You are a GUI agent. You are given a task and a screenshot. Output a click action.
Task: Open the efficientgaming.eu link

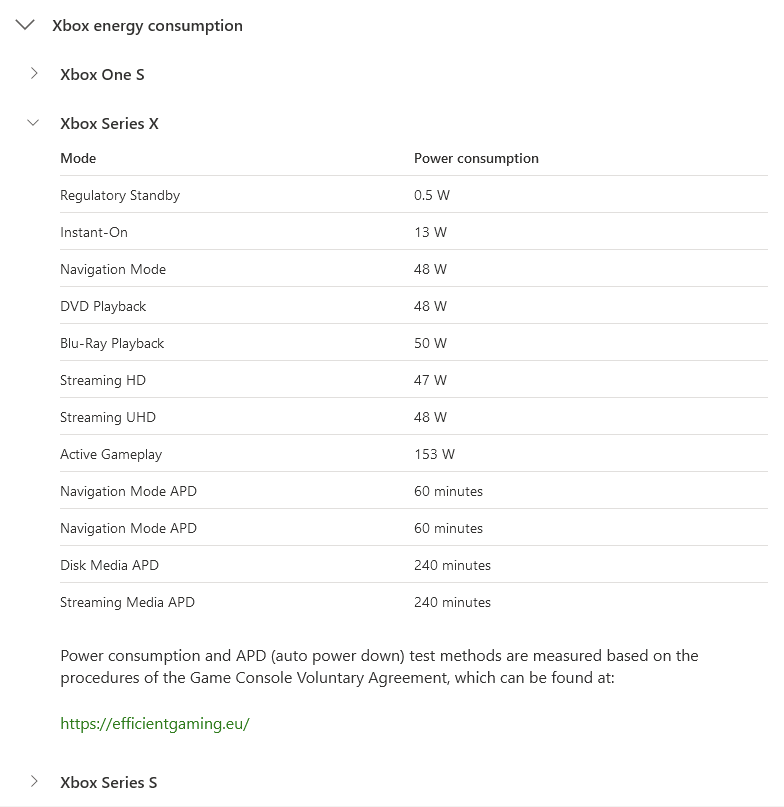pos(154,724)
